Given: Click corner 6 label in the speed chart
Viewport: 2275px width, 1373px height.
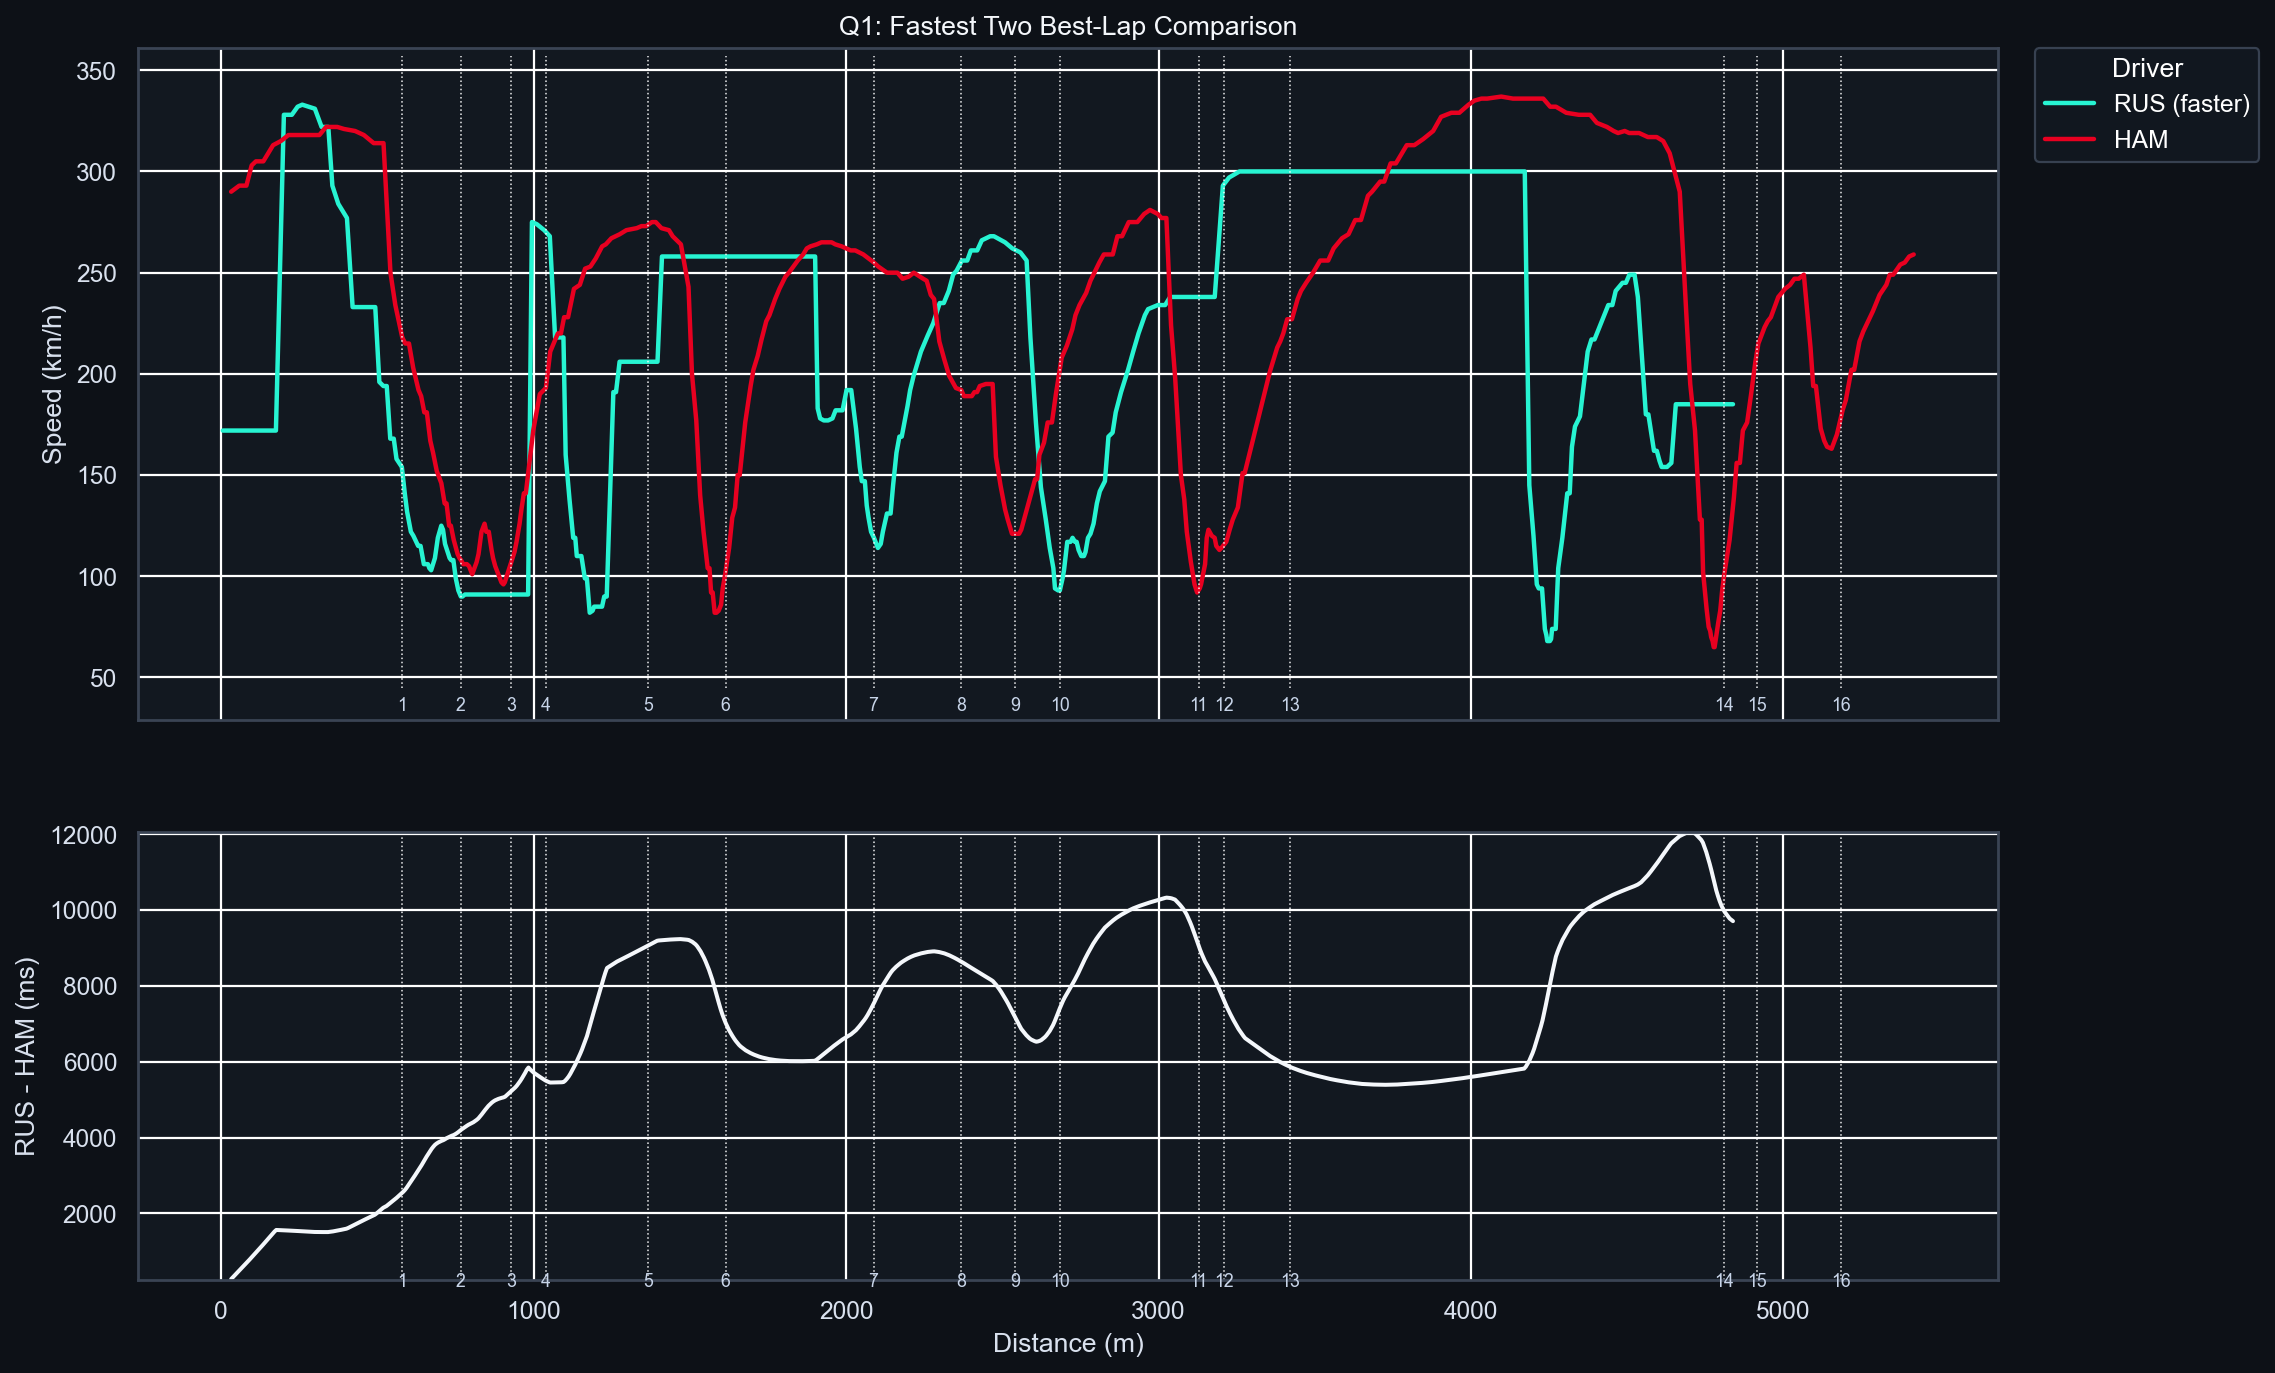Looking at the screenshot, I should click(x=726, y=704).
